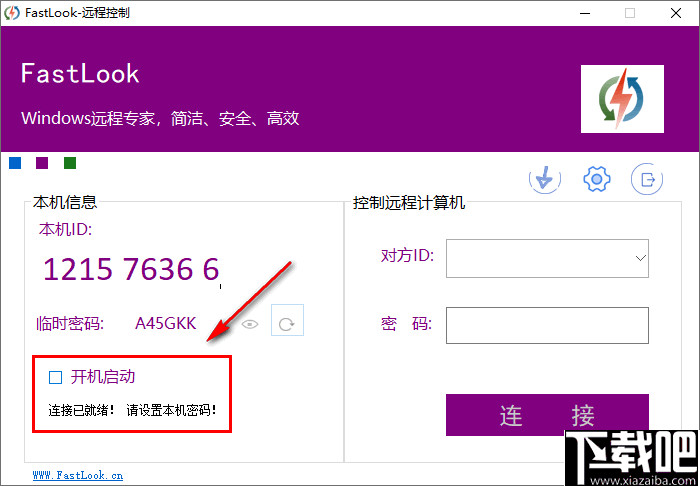Viewport: 700px width, 486px height.
Task: Click the 本机ID label
Action: pos(65,229)
